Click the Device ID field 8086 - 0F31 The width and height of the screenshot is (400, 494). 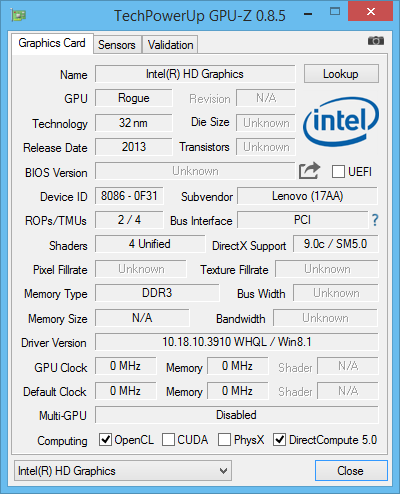(x=129, y=196)
